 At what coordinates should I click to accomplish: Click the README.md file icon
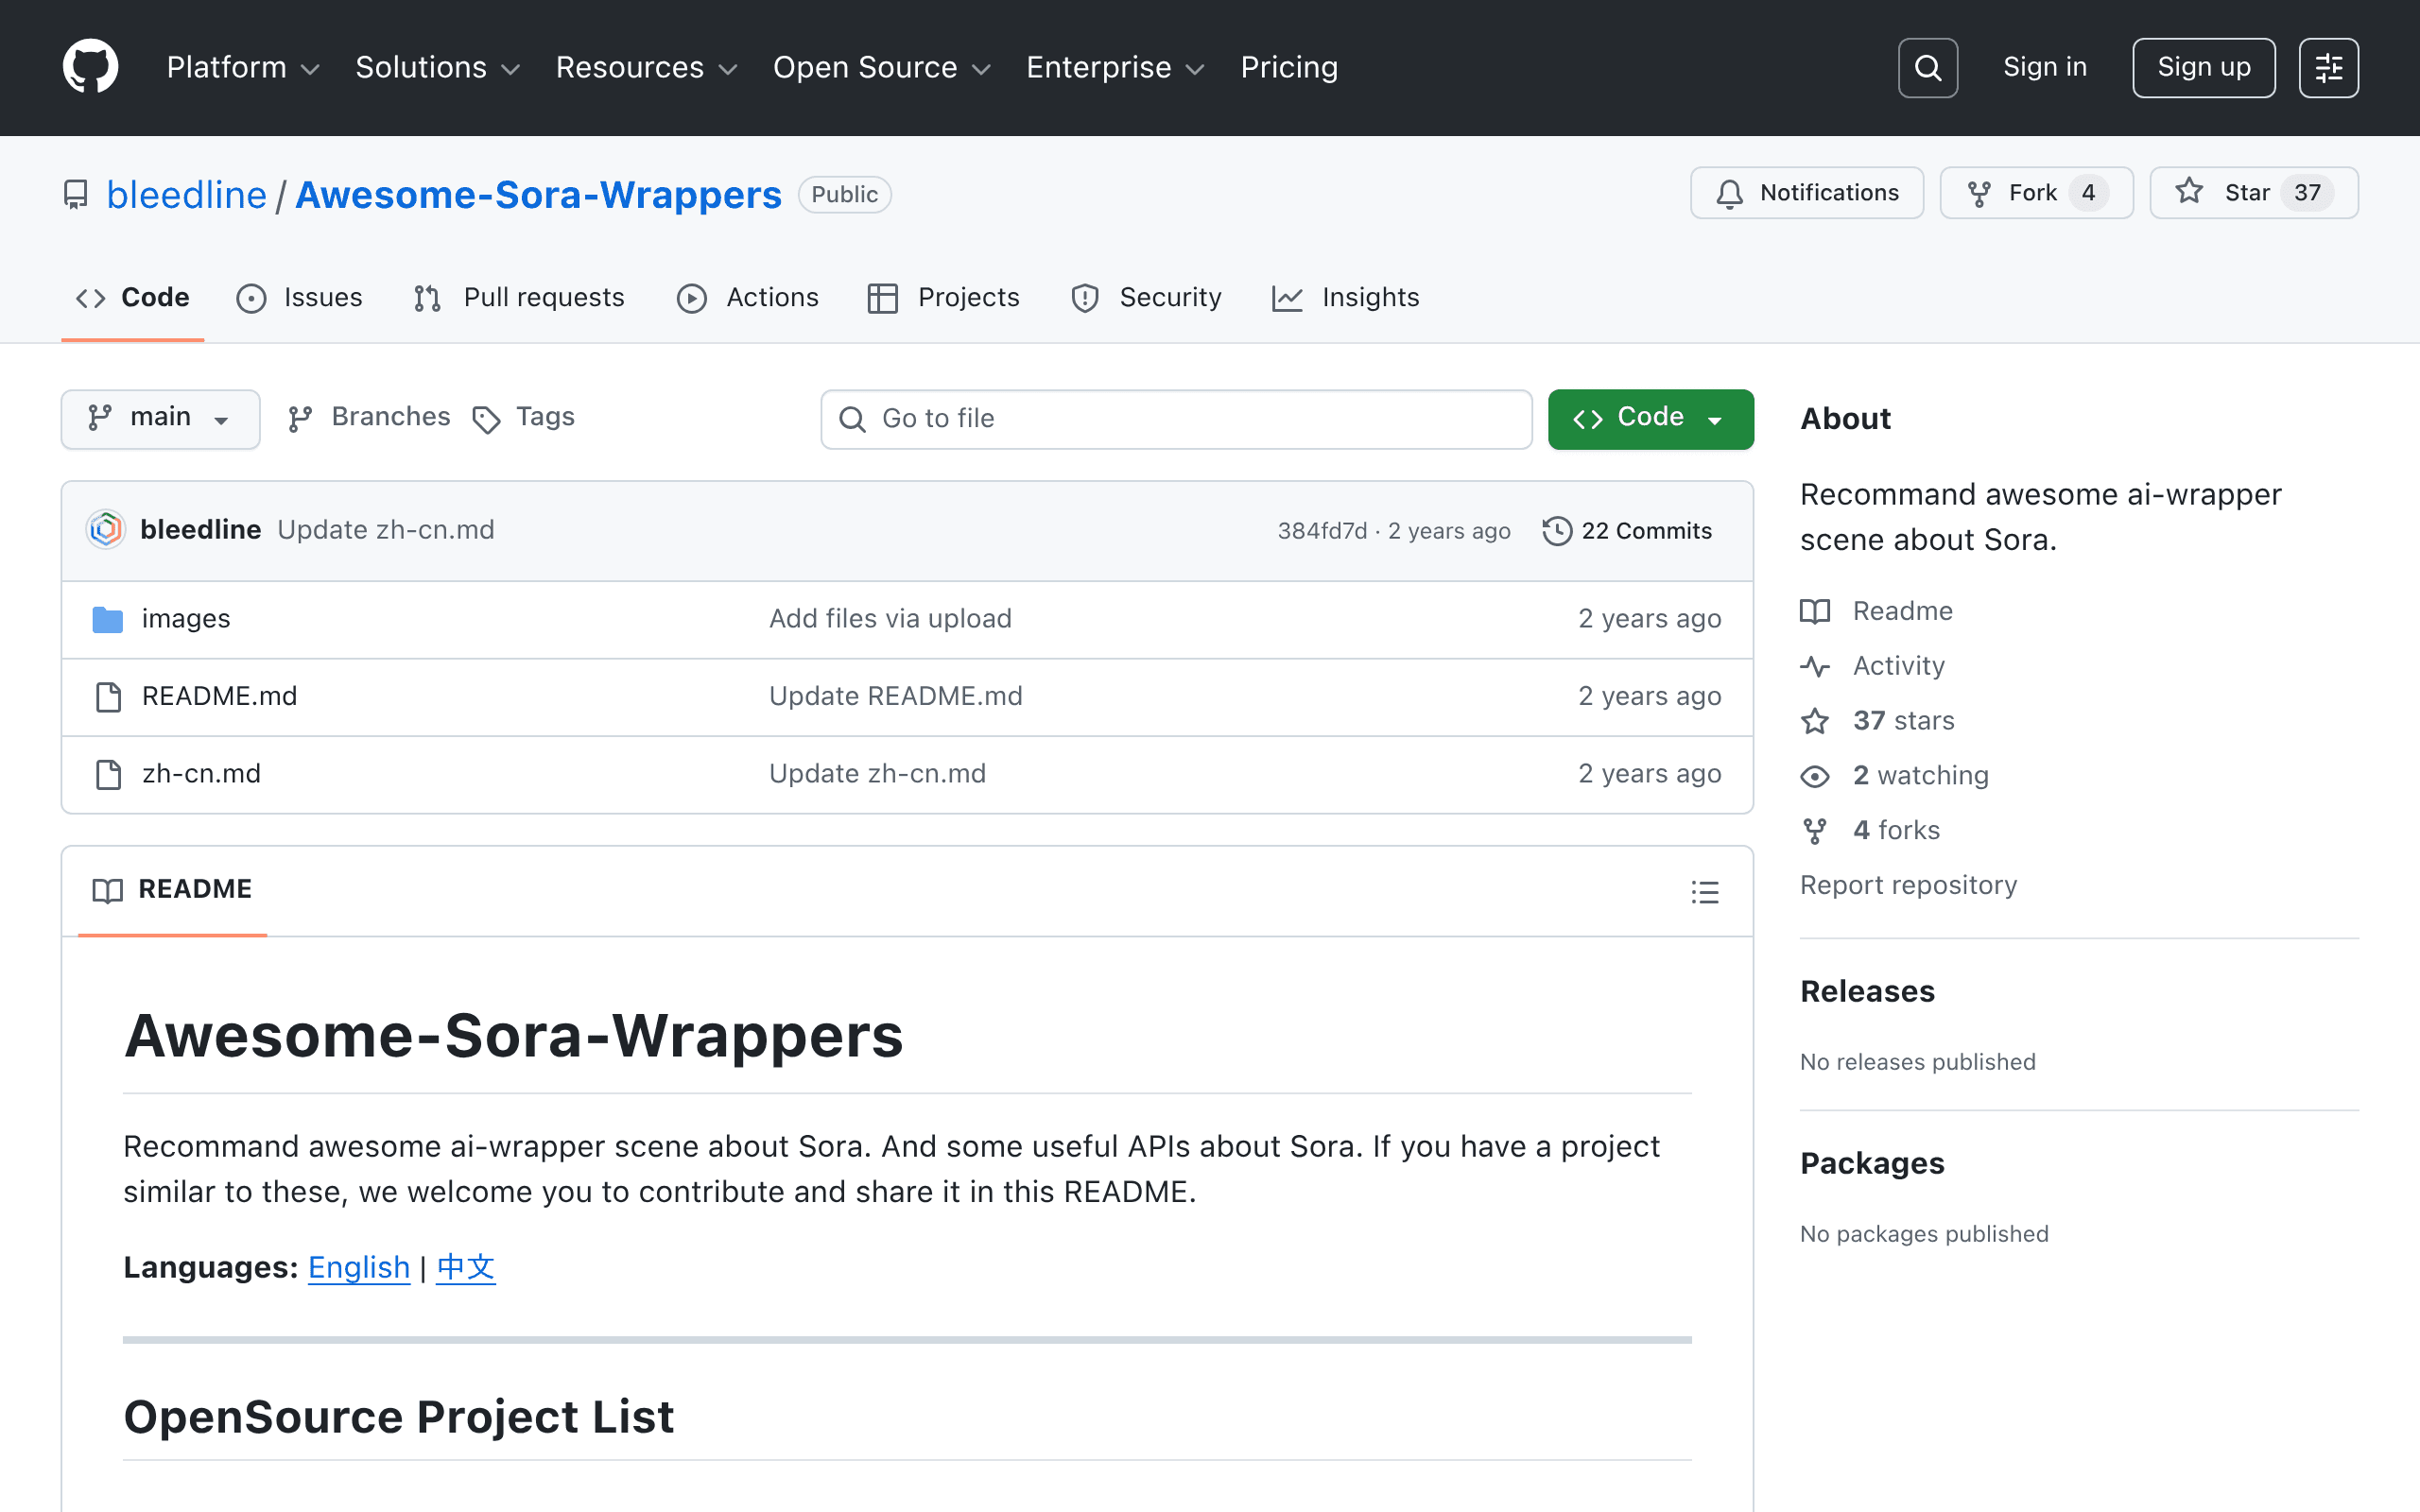tap(108, 696)
